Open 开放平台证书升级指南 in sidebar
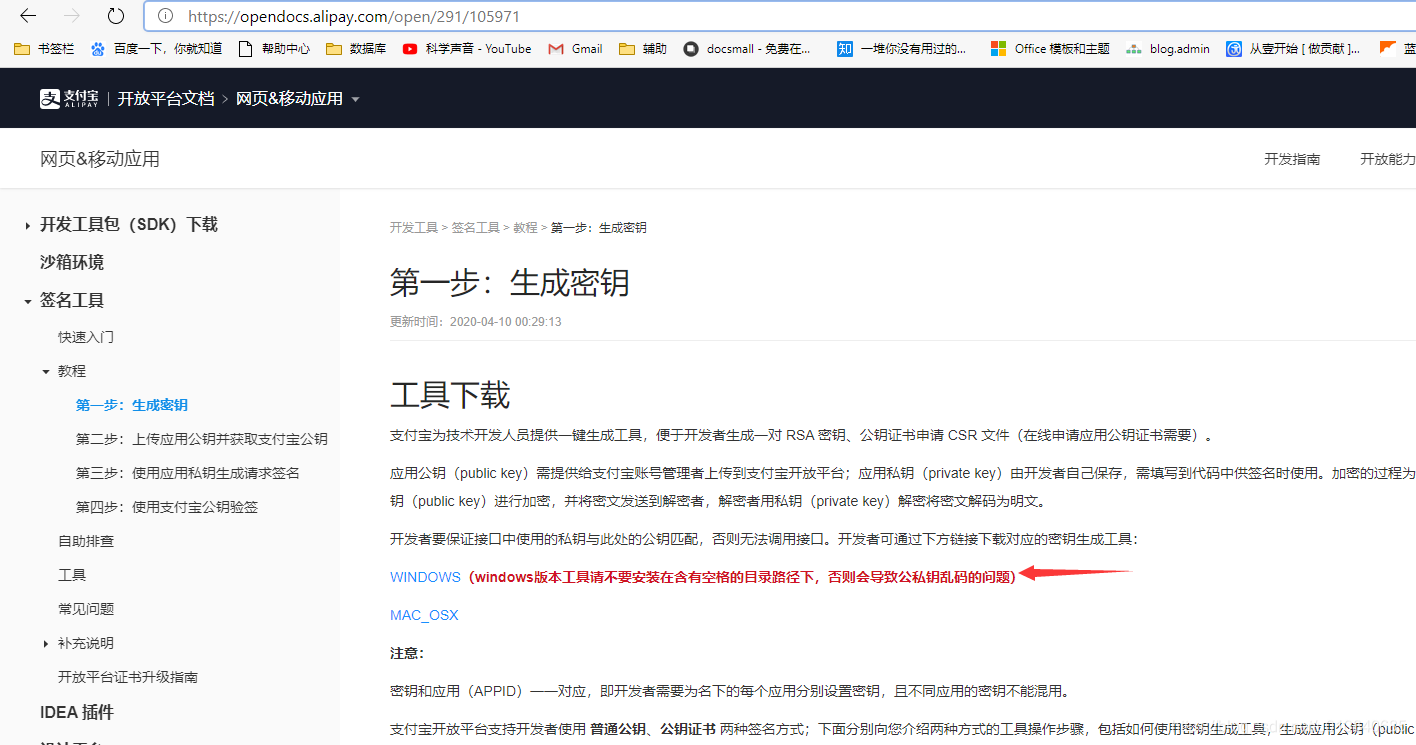The height and width of the screenshot is (745, 1416). (x=128, y=677)
